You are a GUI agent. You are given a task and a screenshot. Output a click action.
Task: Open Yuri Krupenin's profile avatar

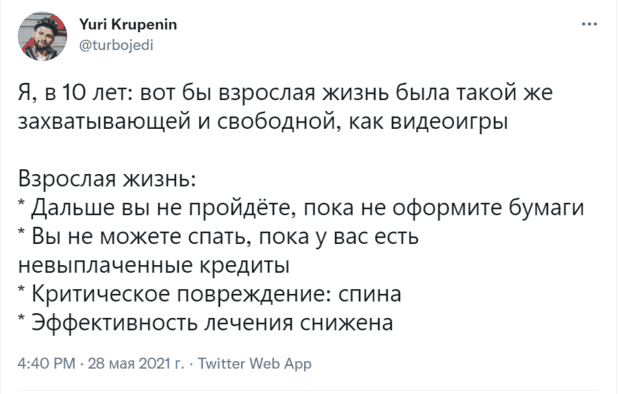(x=42, y=36)
